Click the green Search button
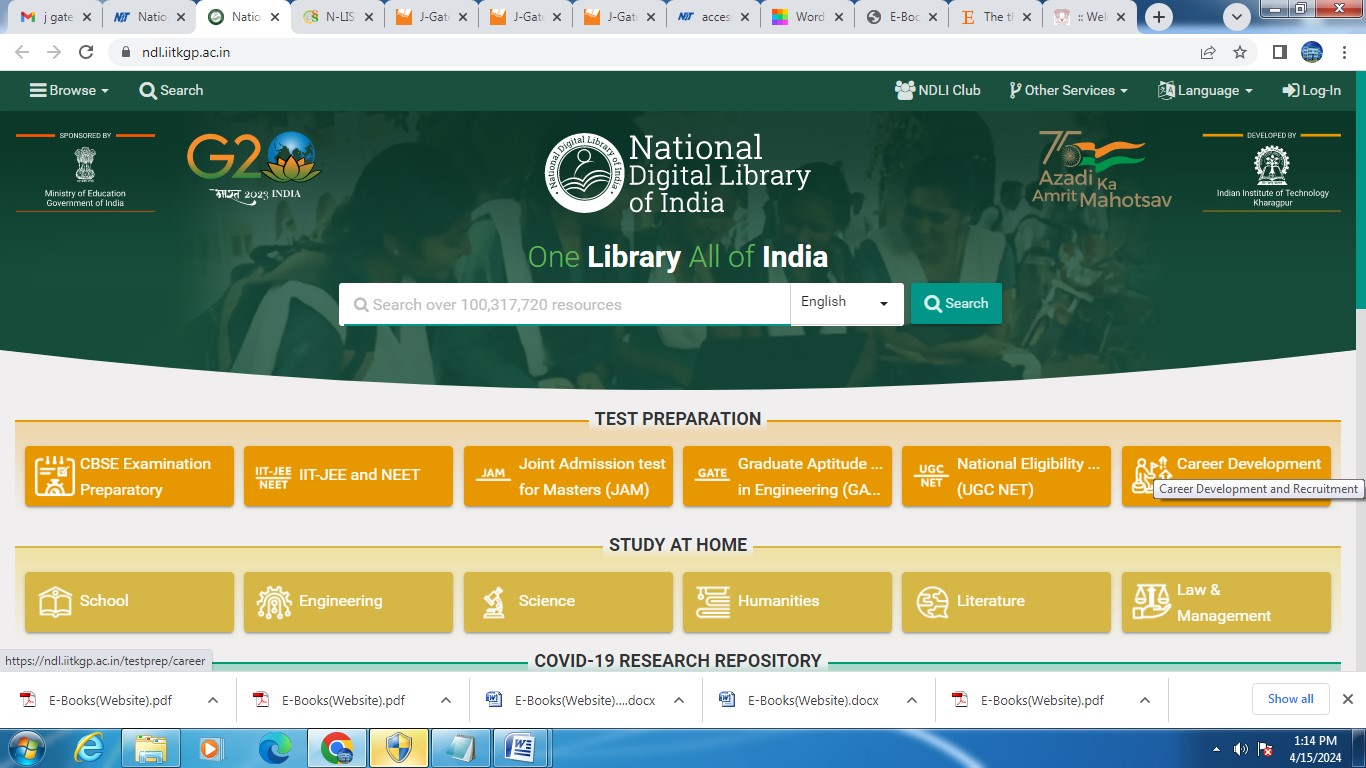Viewport: 1366px width, 768px height. pyautogui.click(x=956, y=303)
